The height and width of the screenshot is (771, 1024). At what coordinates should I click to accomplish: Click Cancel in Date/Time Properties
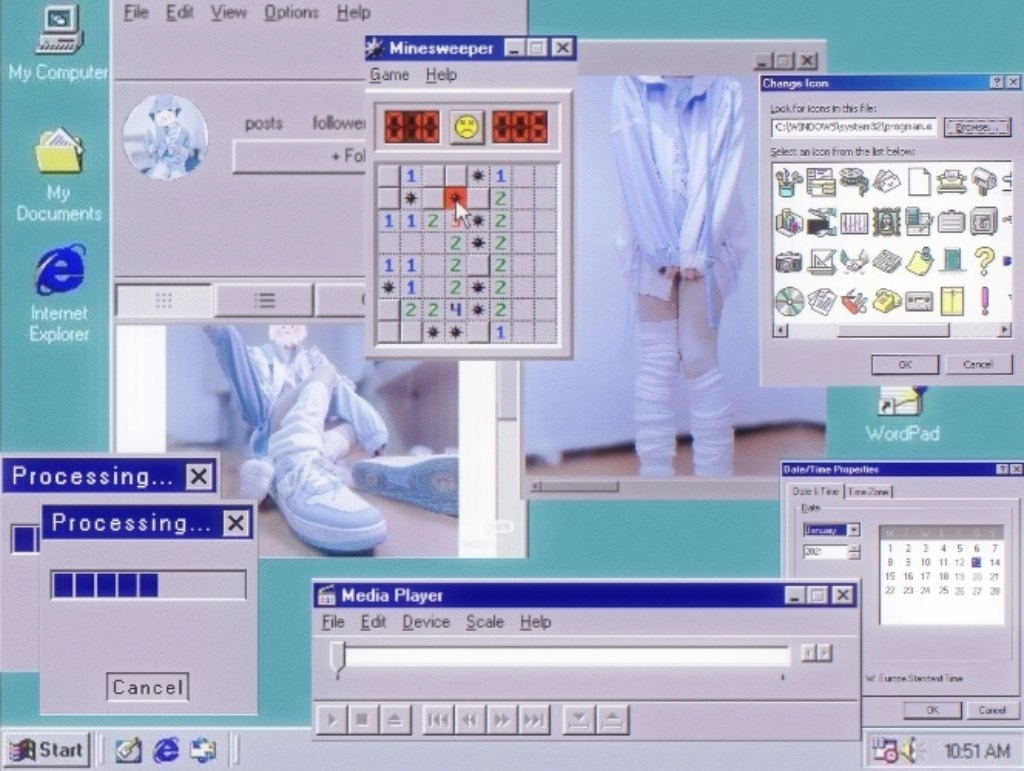992,710
